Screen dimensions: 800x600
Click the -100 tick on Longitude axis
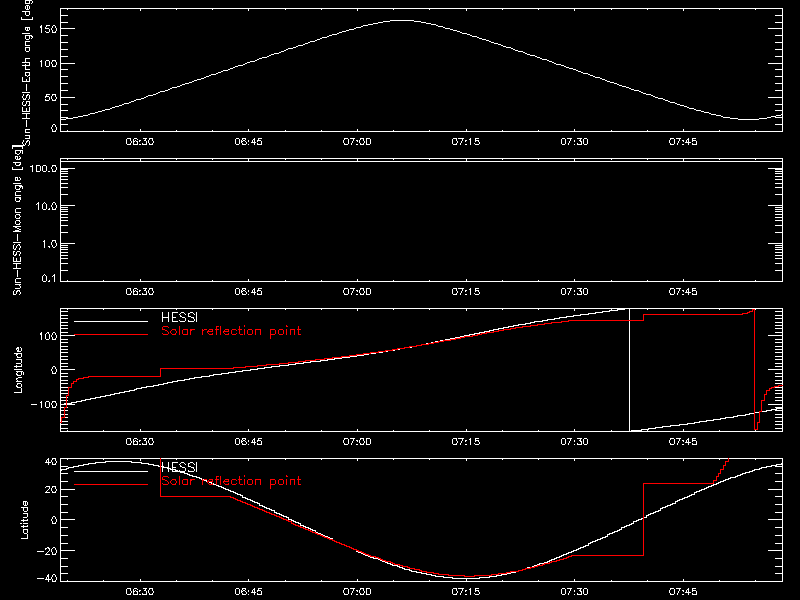[44, 404]
